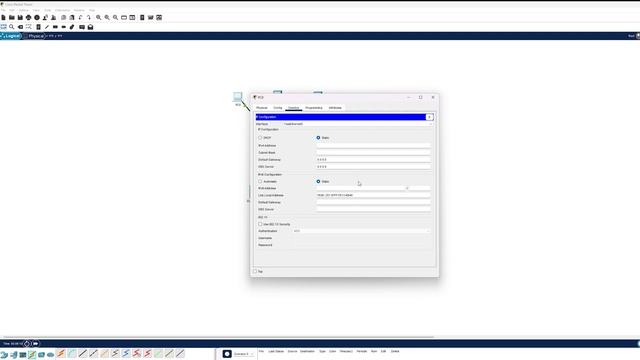The width and height of the screenshot is (640, 360).
Task: Choose the console cable in connections
Action: tap(72, 353)
